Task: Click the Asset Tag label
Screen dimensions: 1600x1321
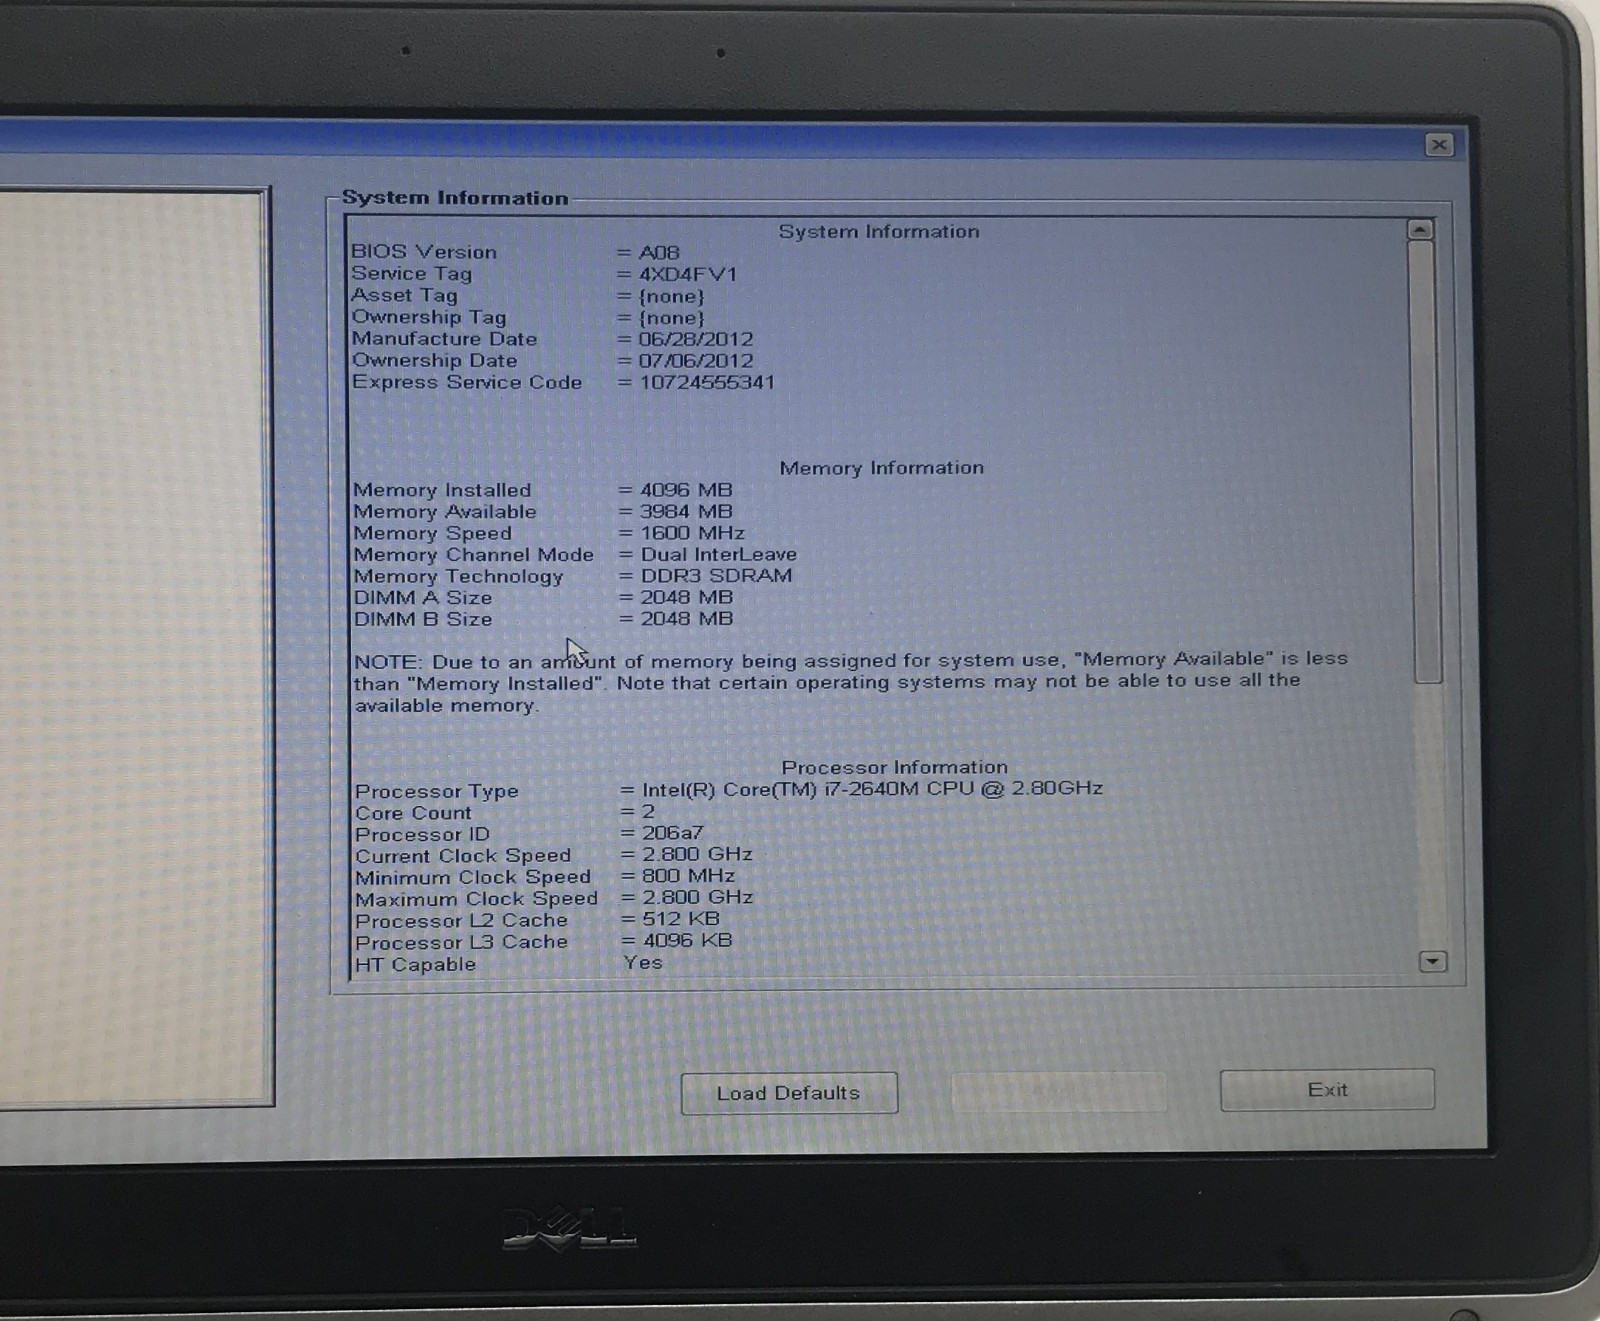Action: click(404, 295)
